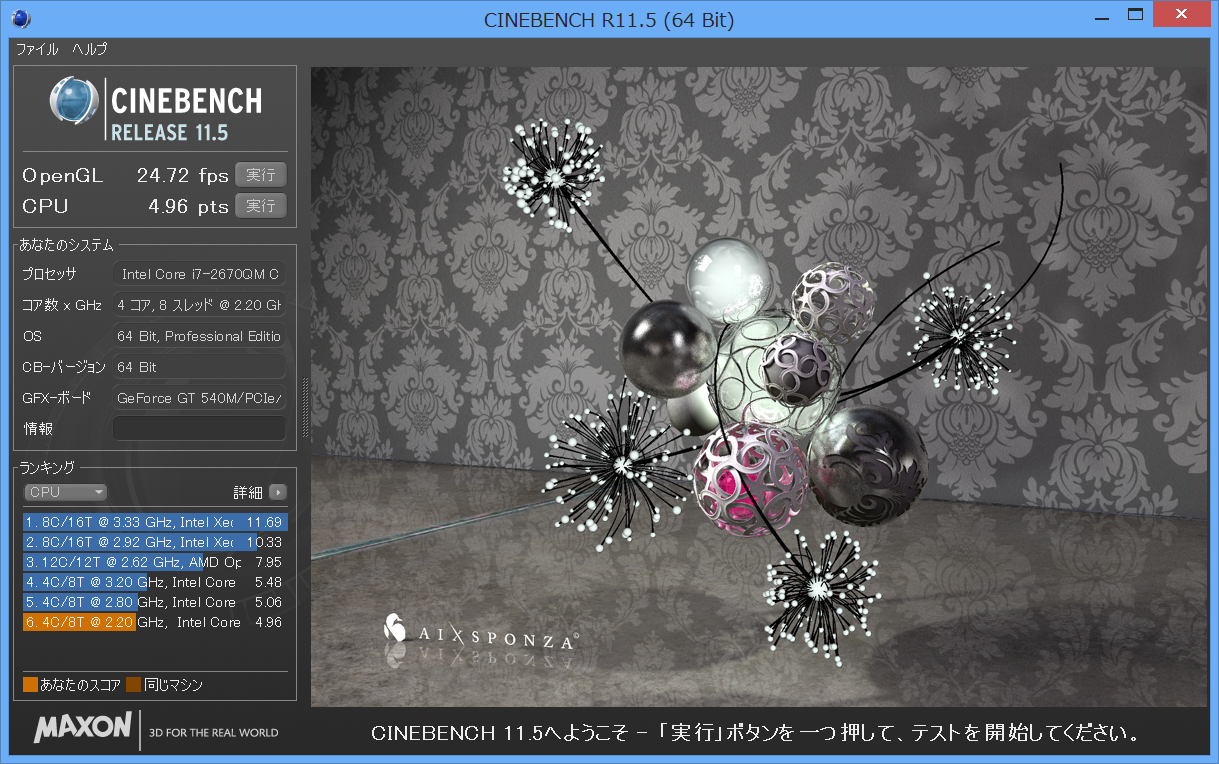Click the orange あなたのスコア legend swatch
Screen dimensions: 1219x764
pyautogui.click(x=31, y=685)
